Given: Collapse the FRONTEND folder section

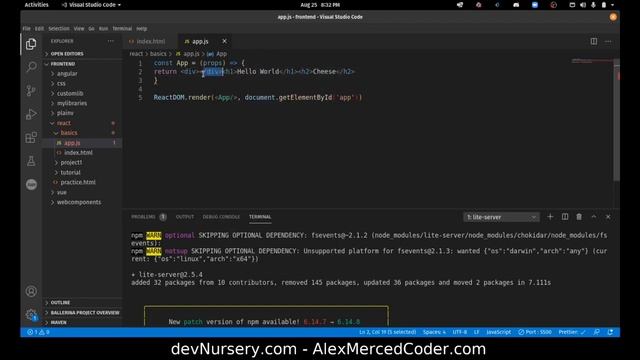Looking at the screenshot, I should 82,64.
